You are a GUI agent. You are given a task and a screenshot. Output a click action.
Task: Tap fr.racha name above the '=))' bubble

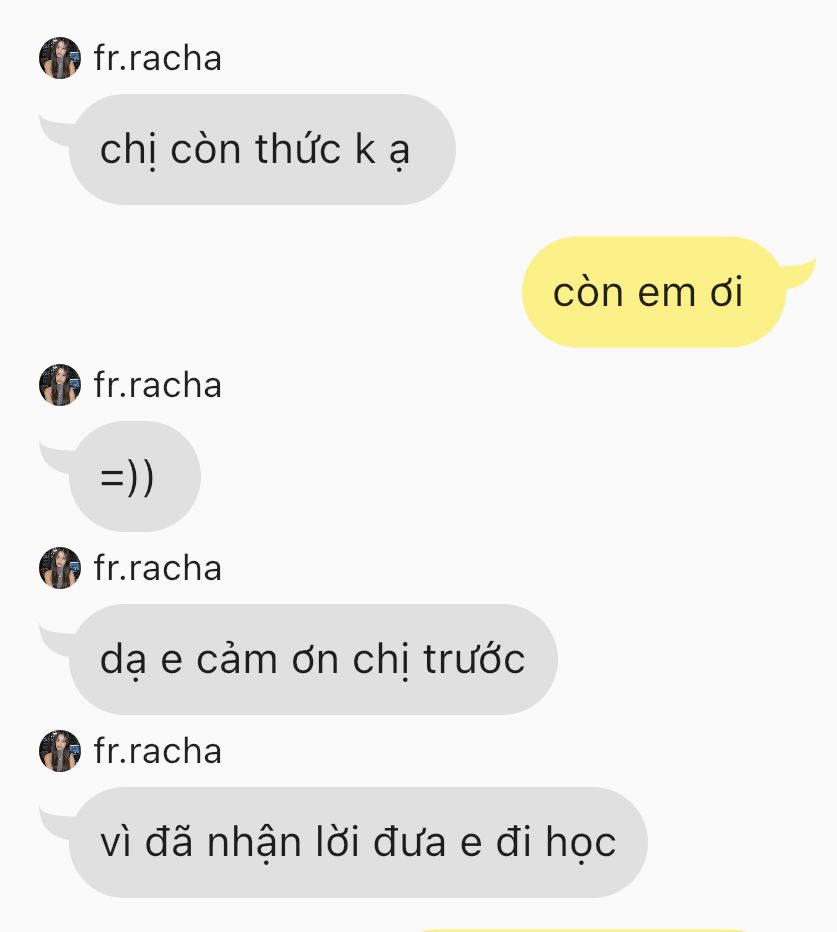(x=158, y=385)
